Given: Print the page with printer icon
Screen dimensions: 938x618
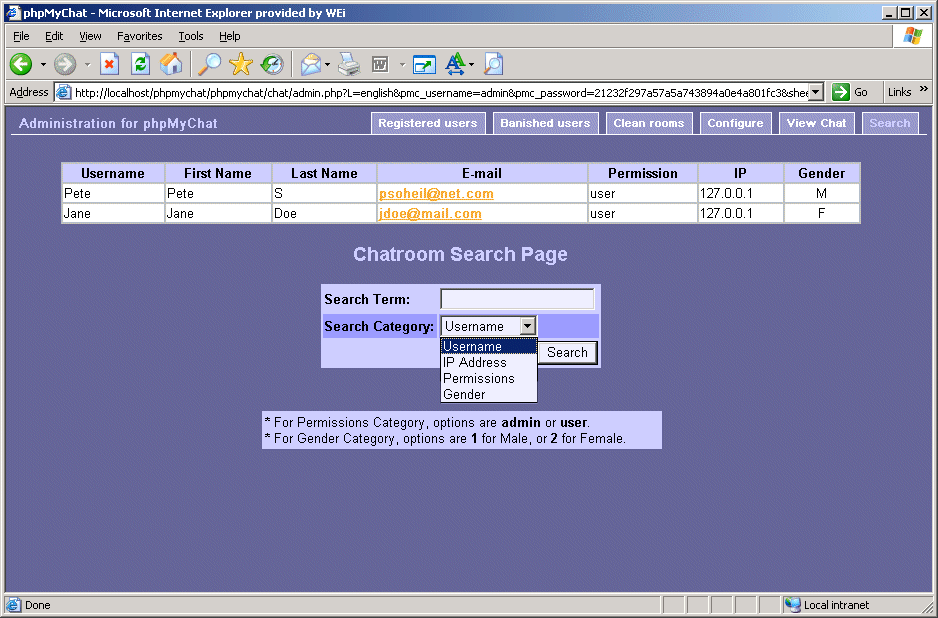Looking at the screenshot, I should tap(349, 64).
